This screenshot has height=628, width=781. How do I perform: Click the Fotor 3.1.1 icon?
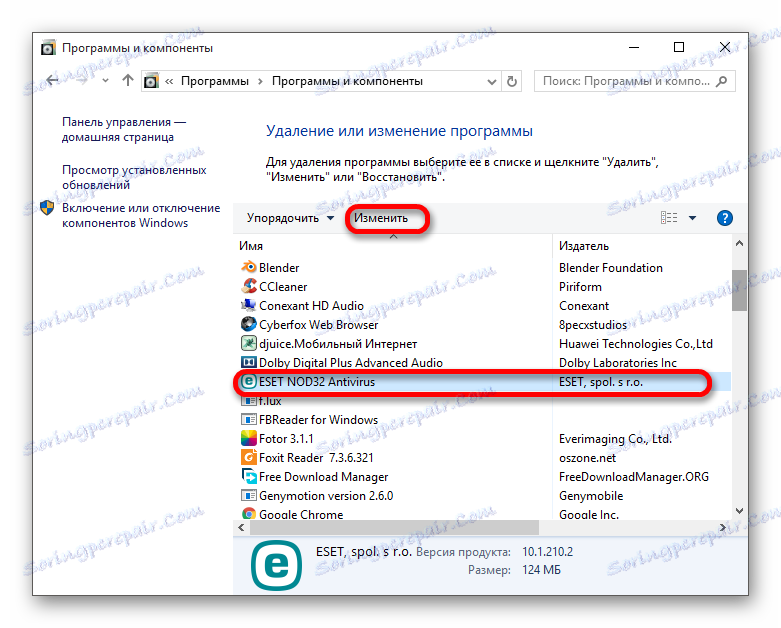(x=249, y=438)
